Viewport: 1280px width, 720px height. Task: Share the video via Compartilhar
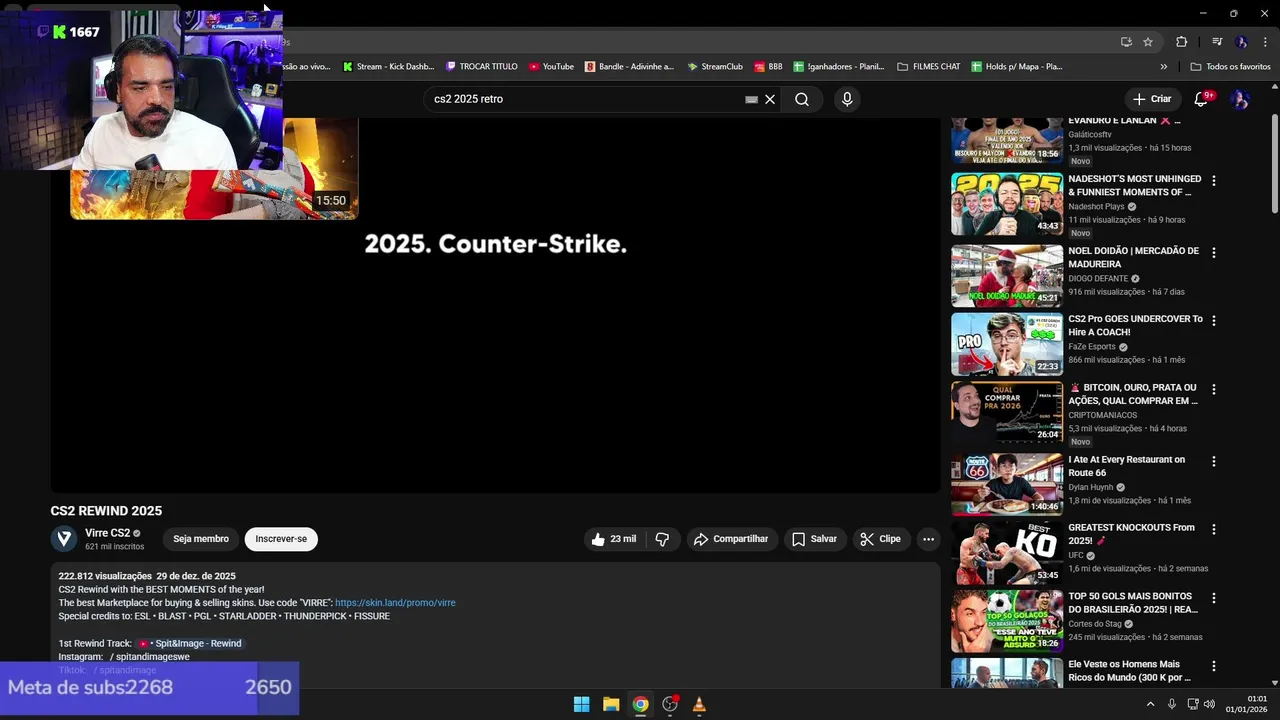point(731,539)
